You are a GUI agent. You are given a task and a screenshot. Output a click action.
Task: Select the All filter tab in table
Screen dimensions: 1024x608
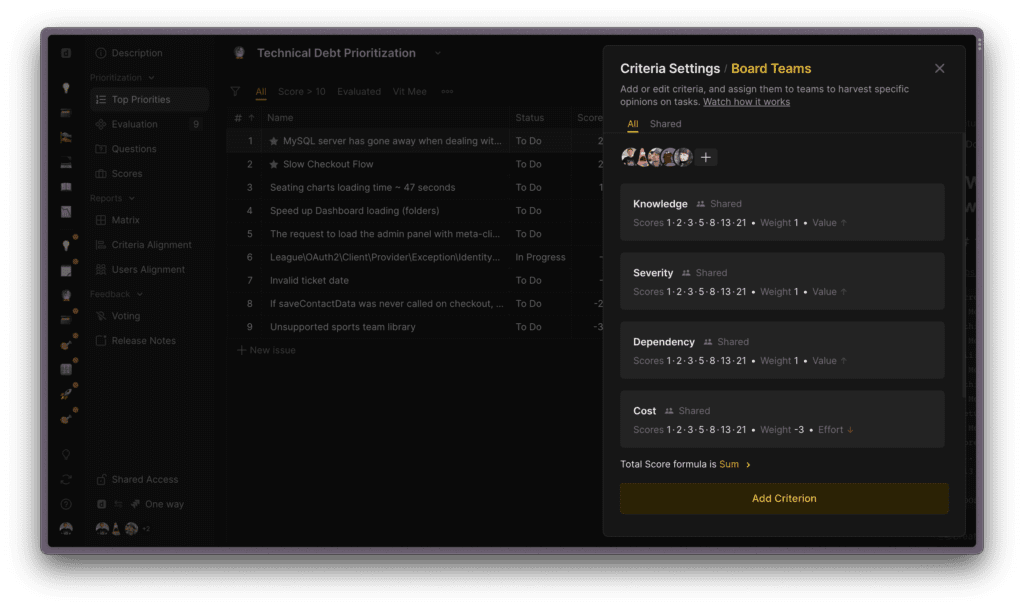pos(261,91)
